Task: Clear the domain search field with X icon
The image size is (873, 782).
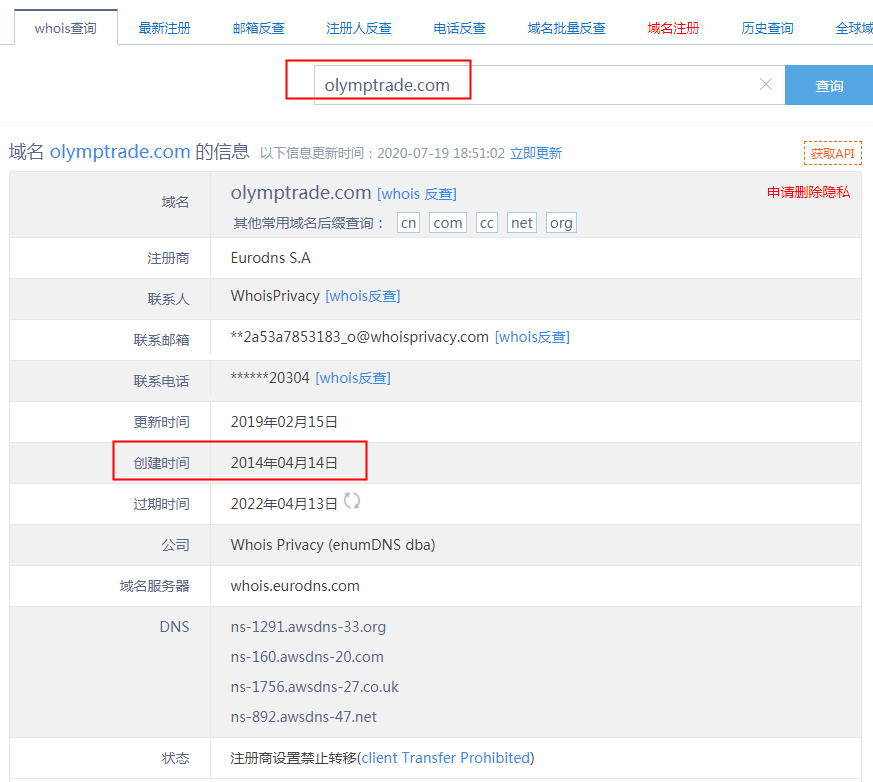Action: click(766, 85)
